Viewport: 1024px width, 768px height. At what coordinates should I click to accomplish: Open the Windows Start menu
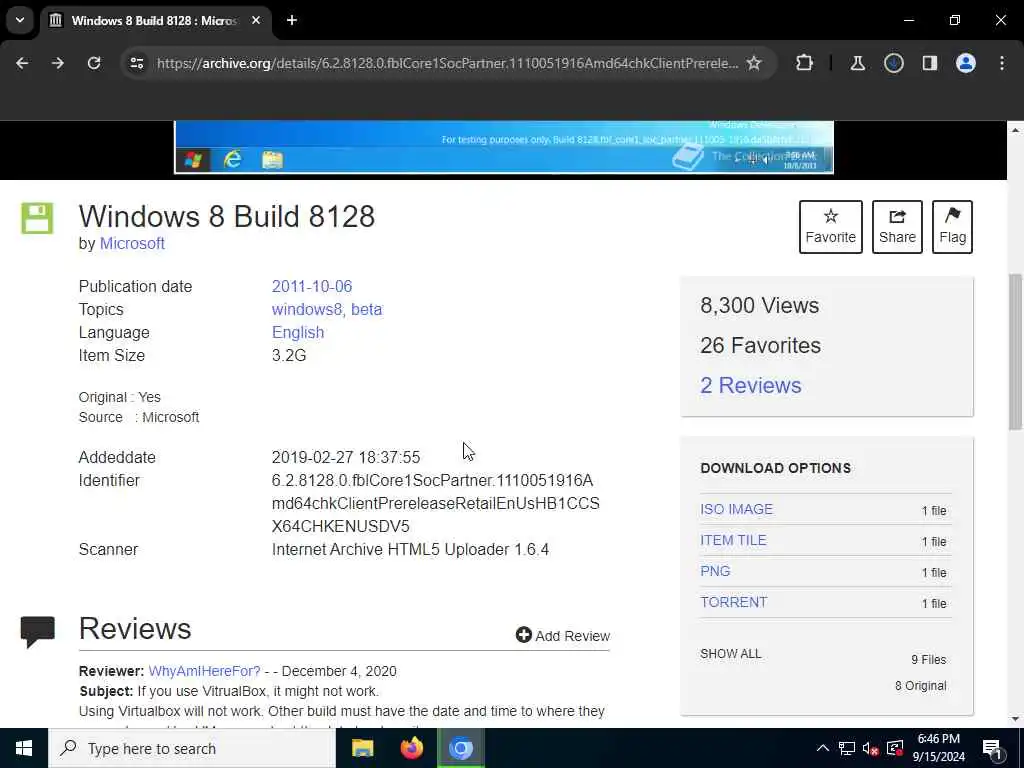click(24, 748)
